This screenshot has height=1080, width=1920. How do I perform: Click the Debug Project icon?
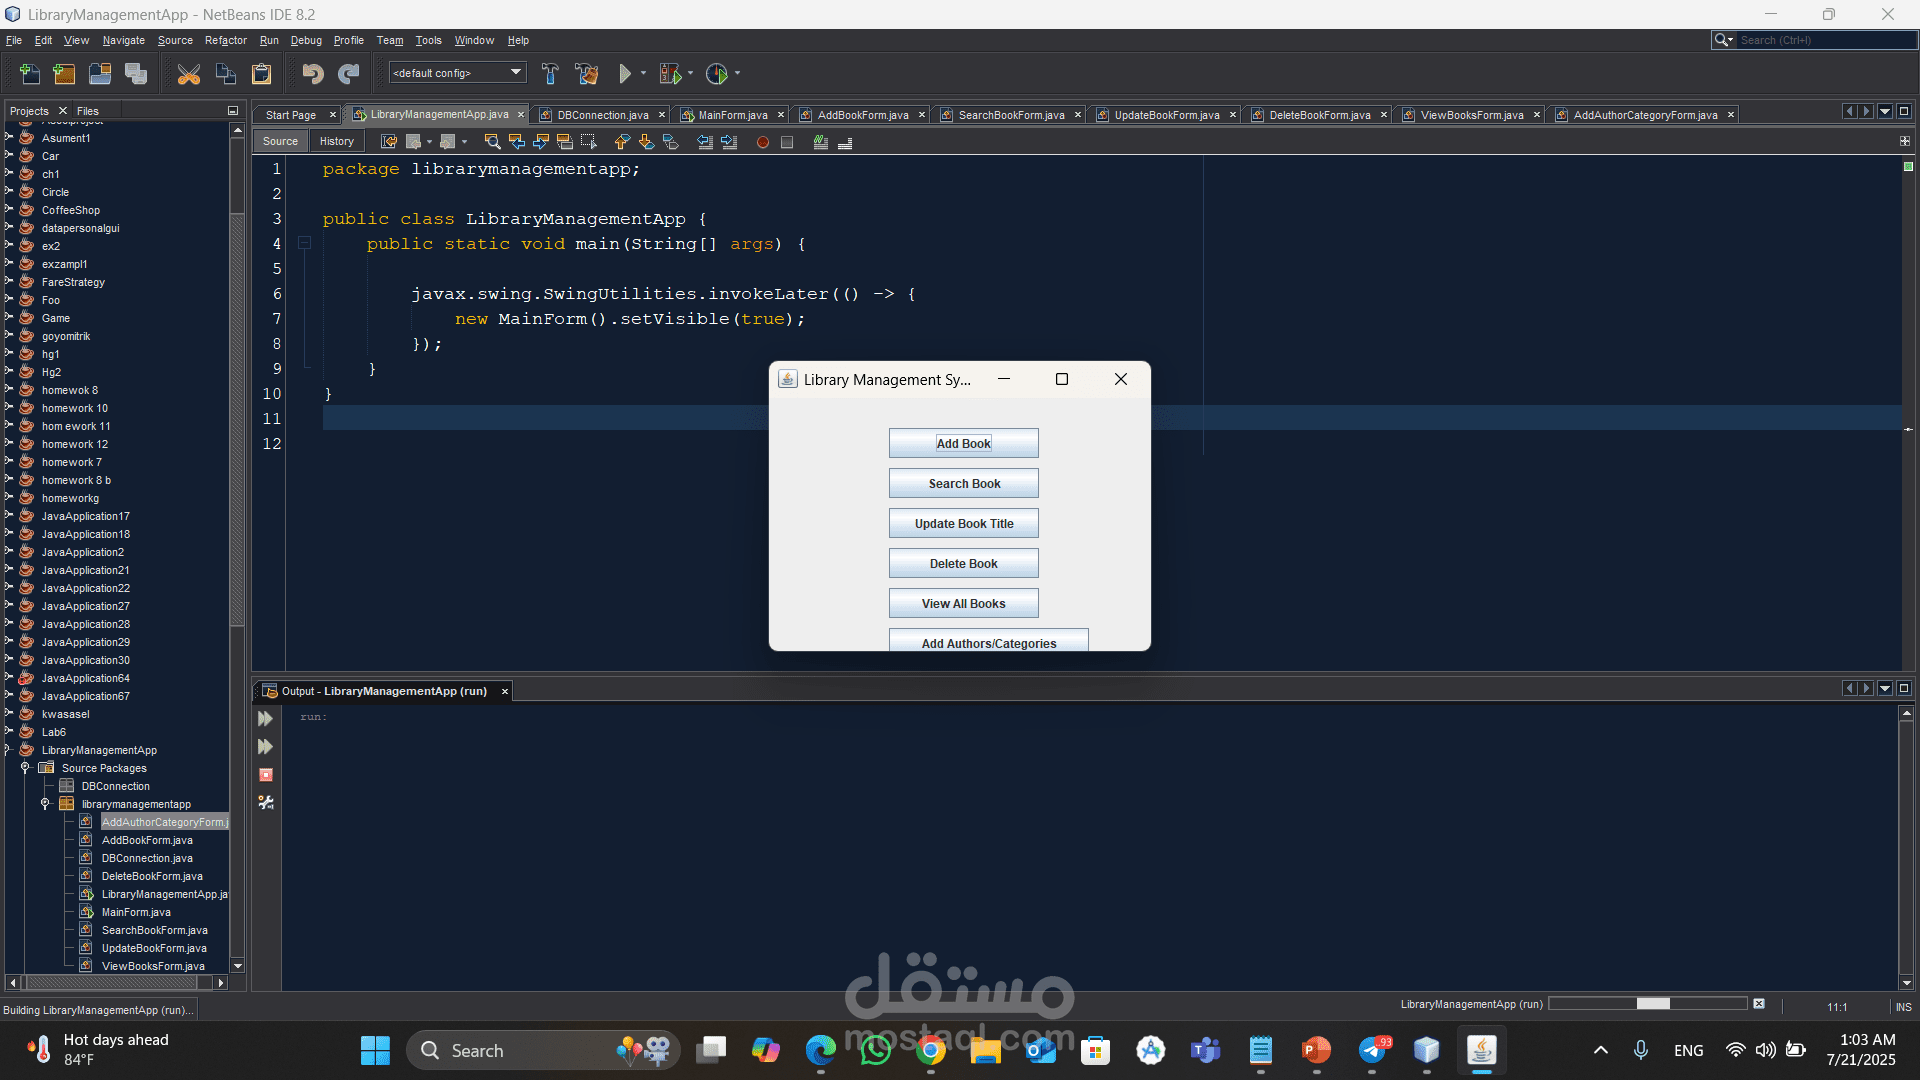point(670,73)
